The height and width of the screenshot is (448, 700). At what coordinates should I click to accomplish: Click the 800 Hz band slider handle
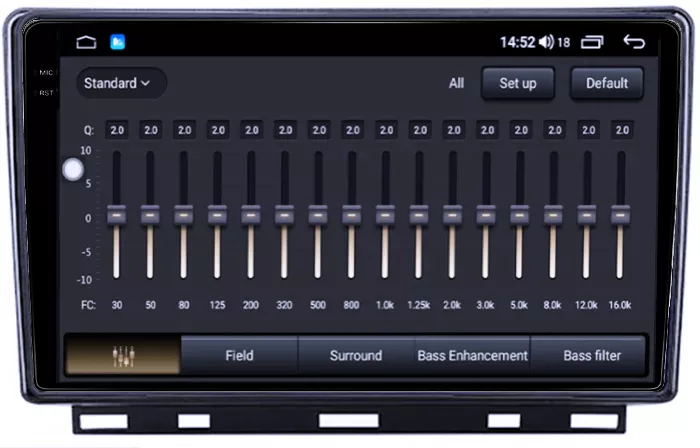pos(352,215)
